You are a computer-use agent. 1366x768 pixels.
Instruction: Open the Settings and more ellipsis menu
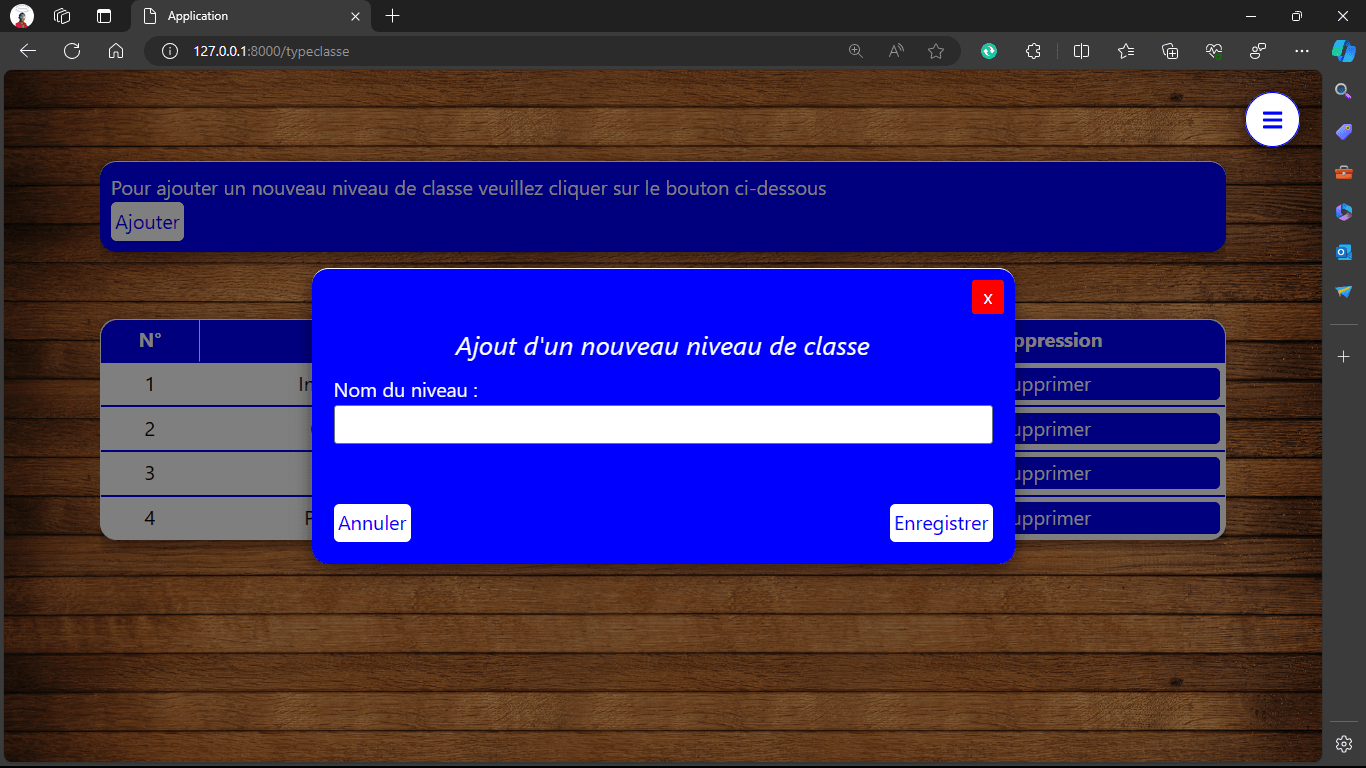[1301, 51]
